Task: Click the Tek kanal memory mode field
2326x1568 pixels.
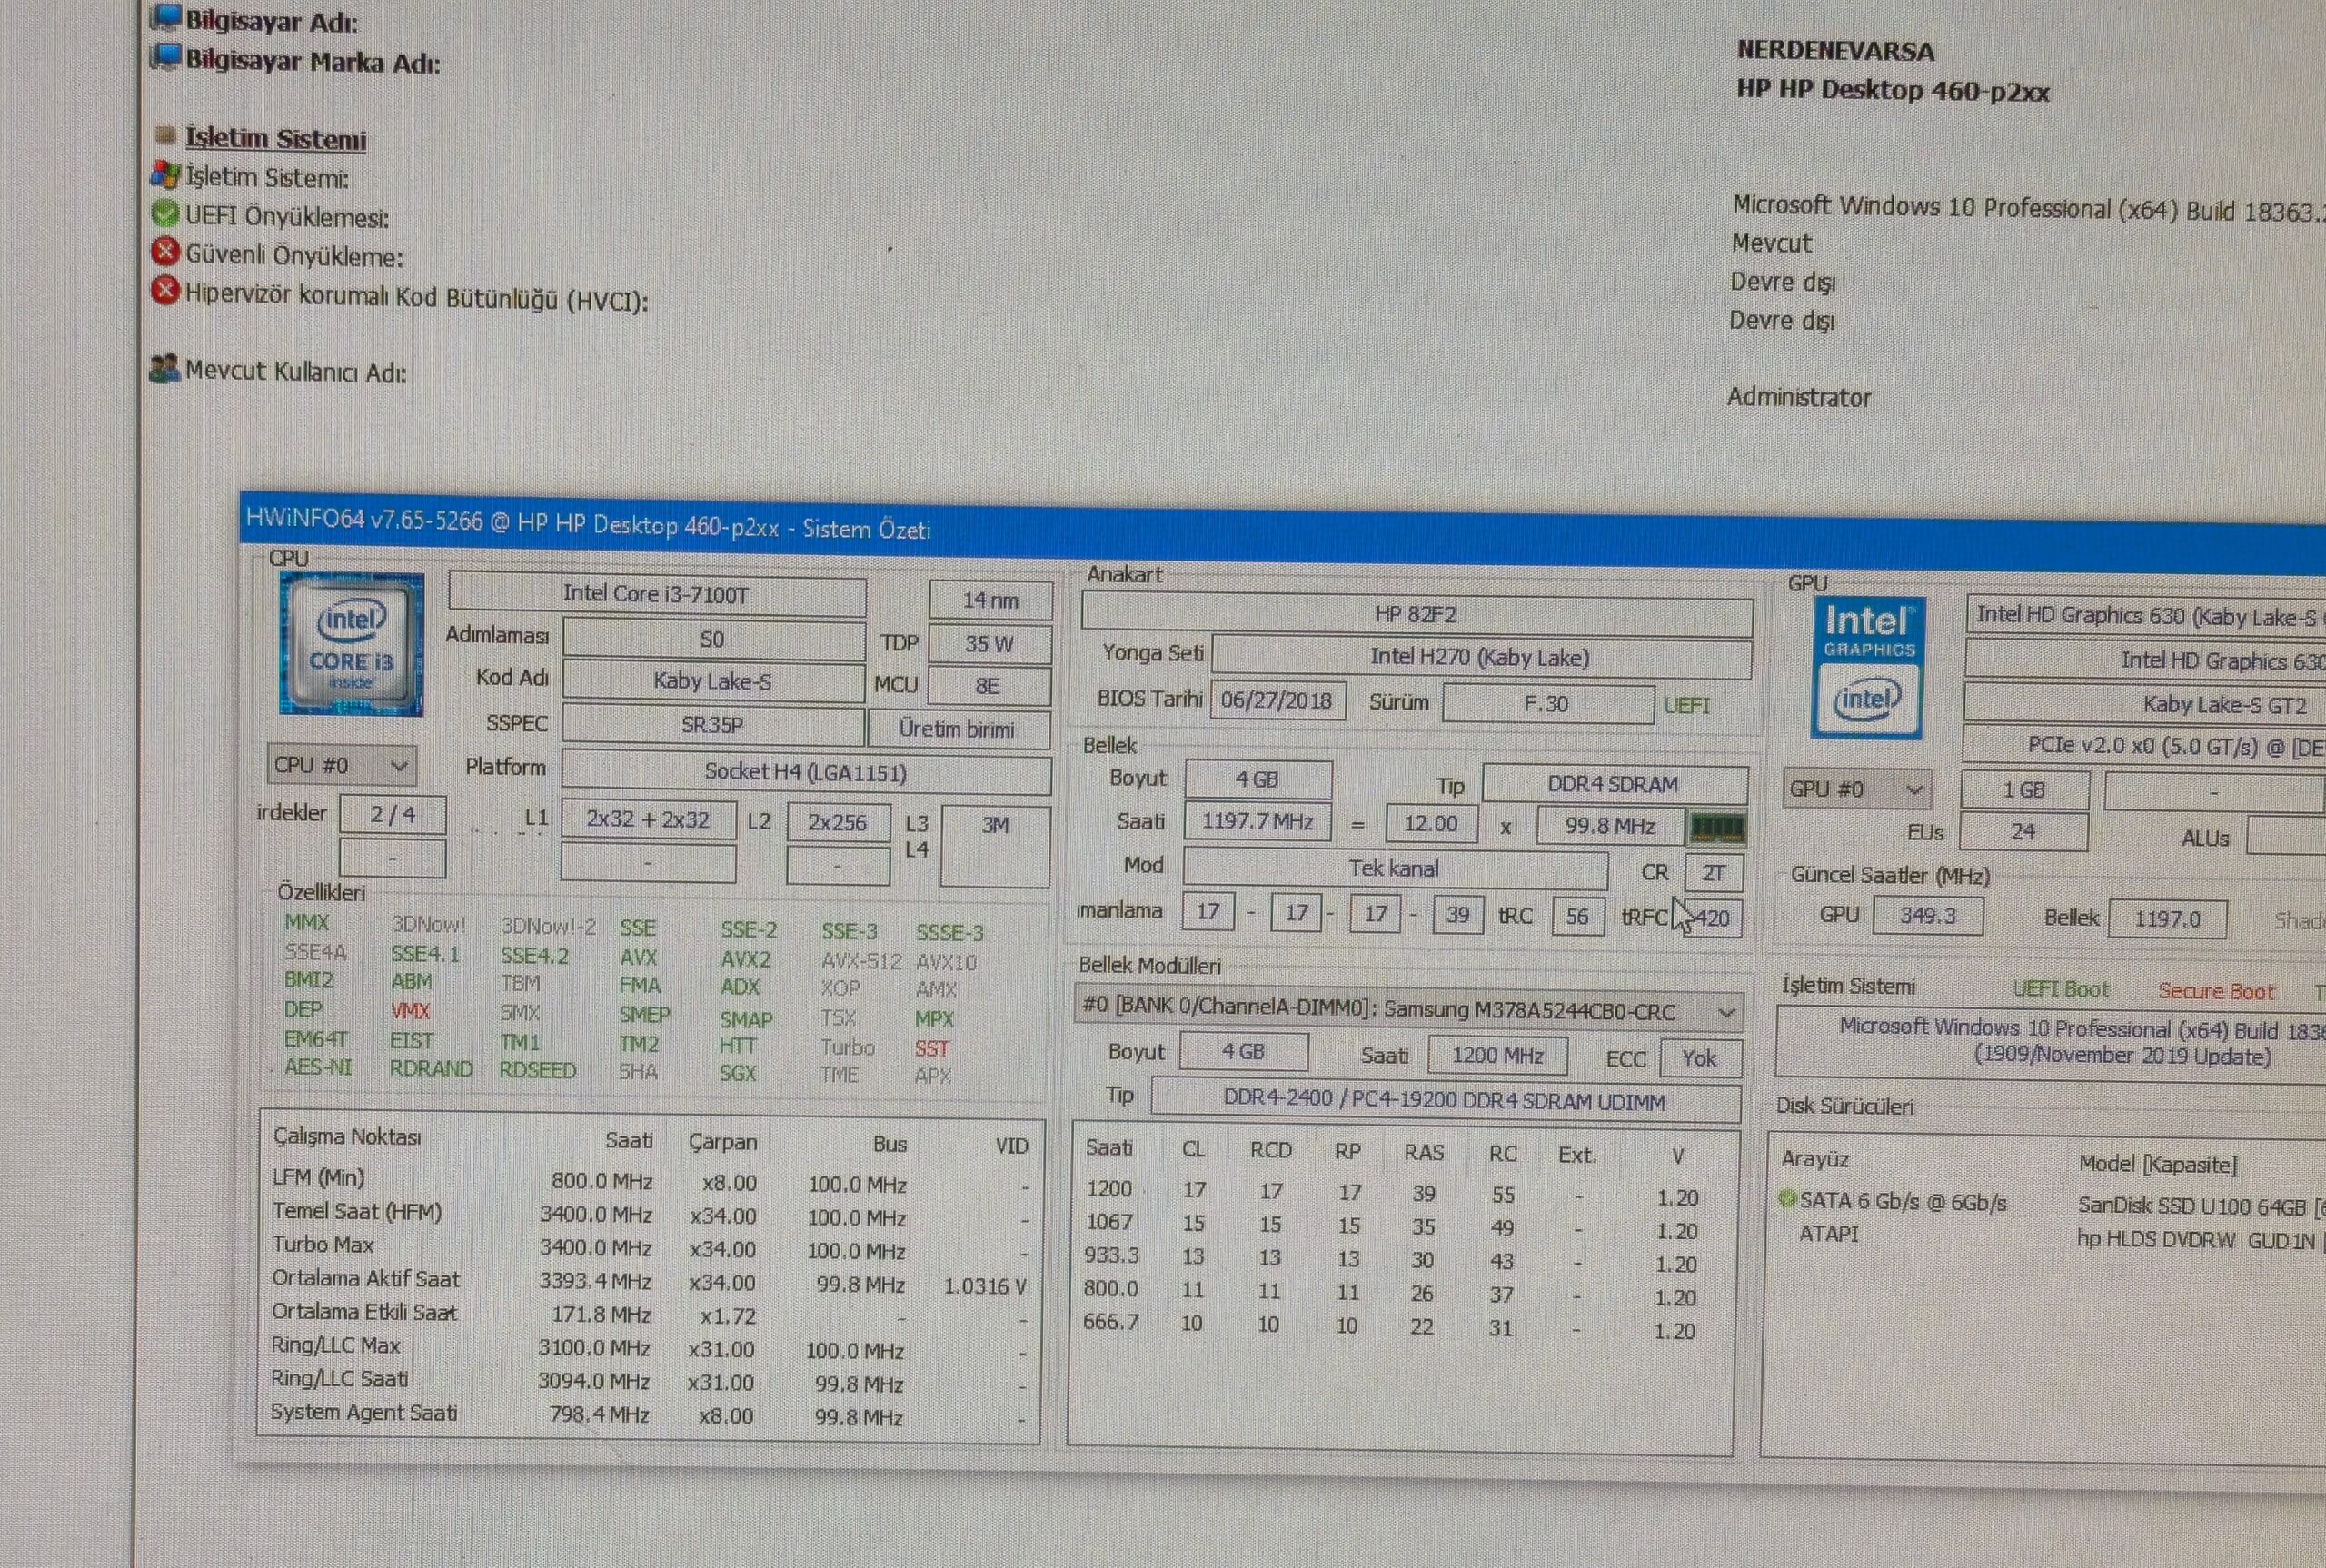Action: tap(1395, 869)
